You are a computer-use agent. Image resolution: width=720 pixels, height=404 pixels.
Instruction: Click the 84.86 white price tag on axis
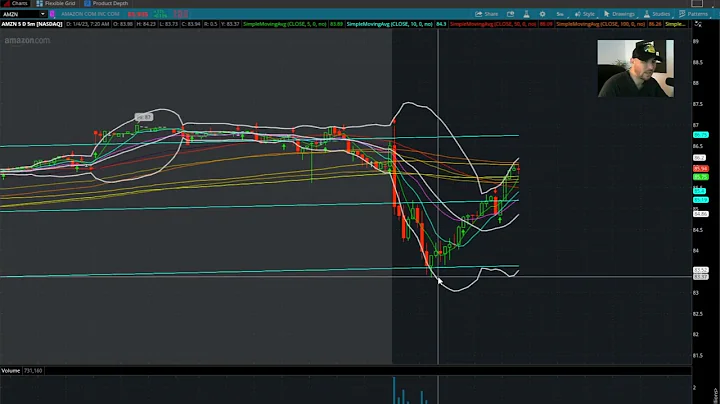click(x=701, y=214)
